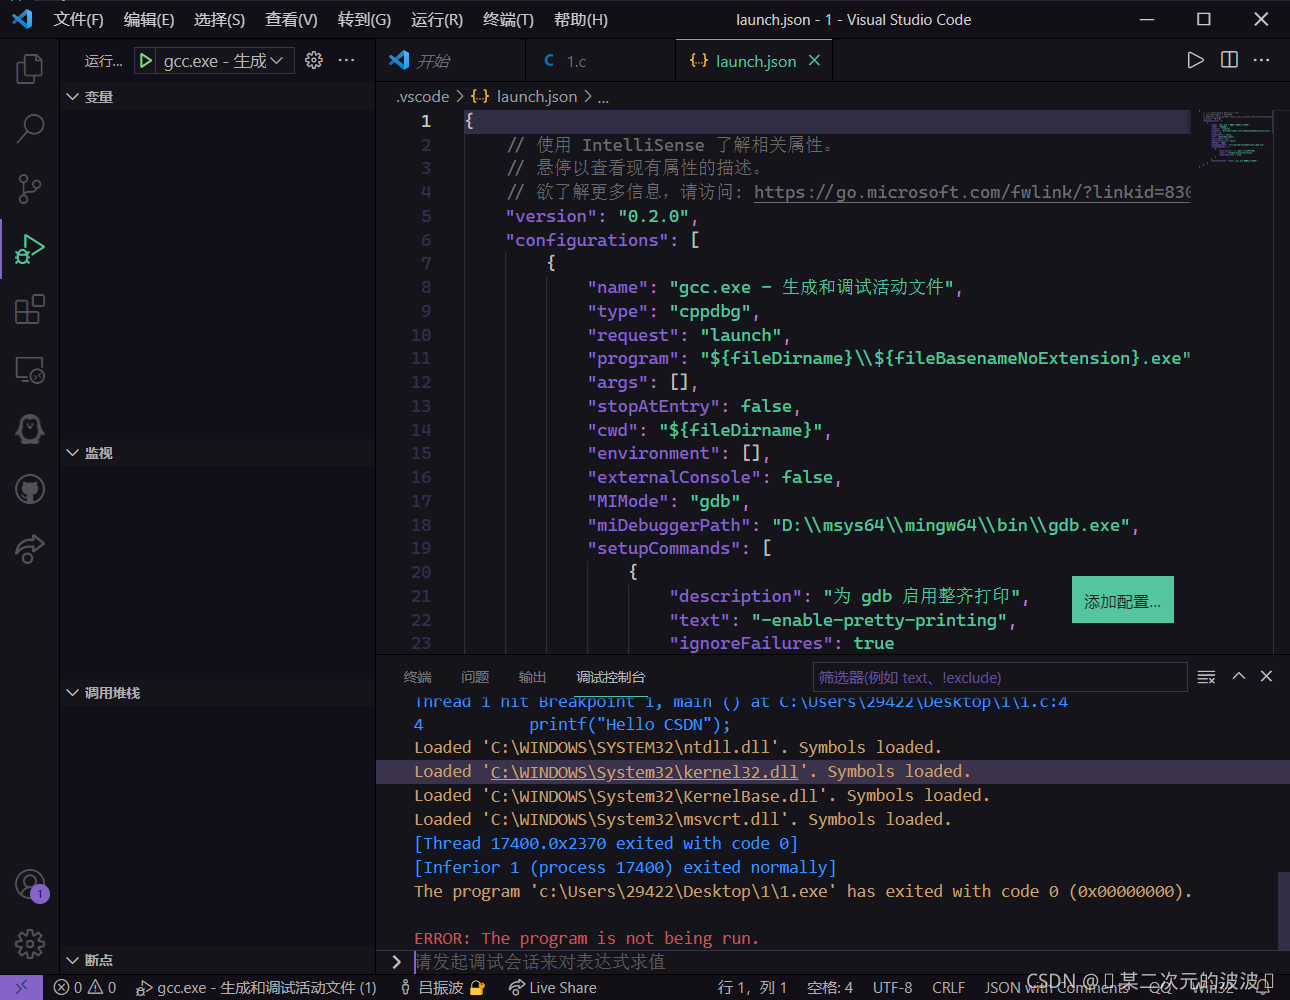Click the VS Code logo in title bar
The width and height of the screenshot is (1290, 1000).
22,19
